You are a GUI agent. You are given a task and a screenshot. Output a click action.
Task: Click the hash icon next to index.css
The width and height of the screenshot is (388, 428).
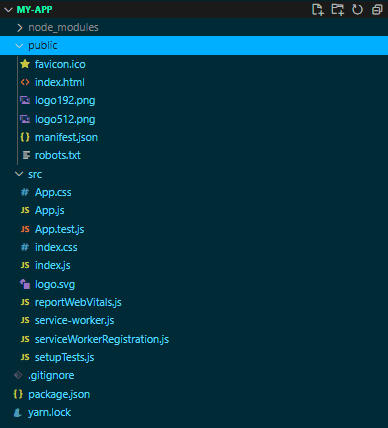pyautogui.click(x=25, y=247)
